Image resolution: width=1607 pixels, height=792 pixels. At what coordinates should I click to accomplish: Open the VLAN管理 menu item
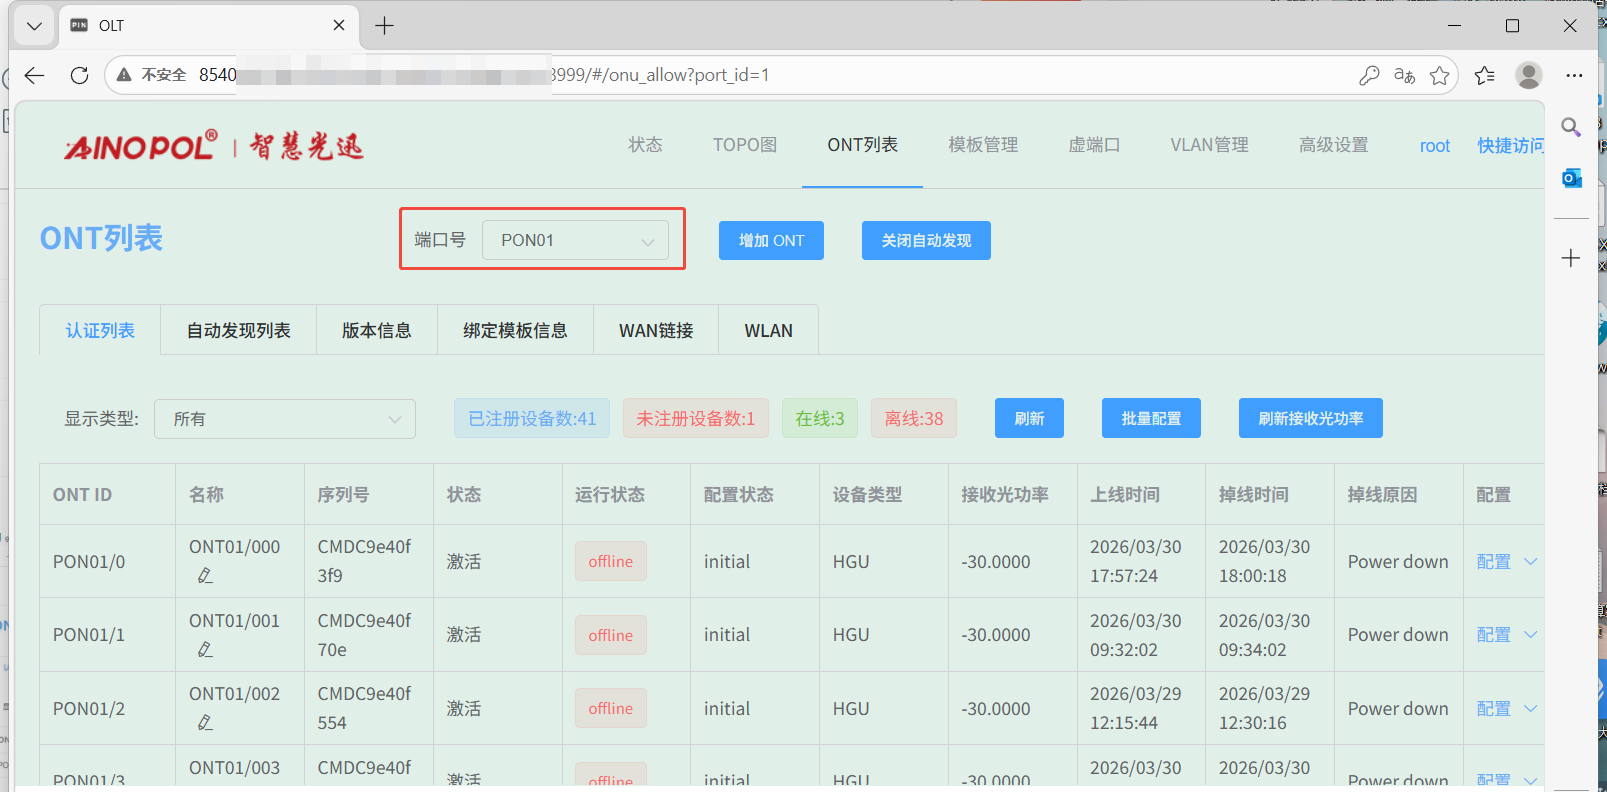(1209, 145)
